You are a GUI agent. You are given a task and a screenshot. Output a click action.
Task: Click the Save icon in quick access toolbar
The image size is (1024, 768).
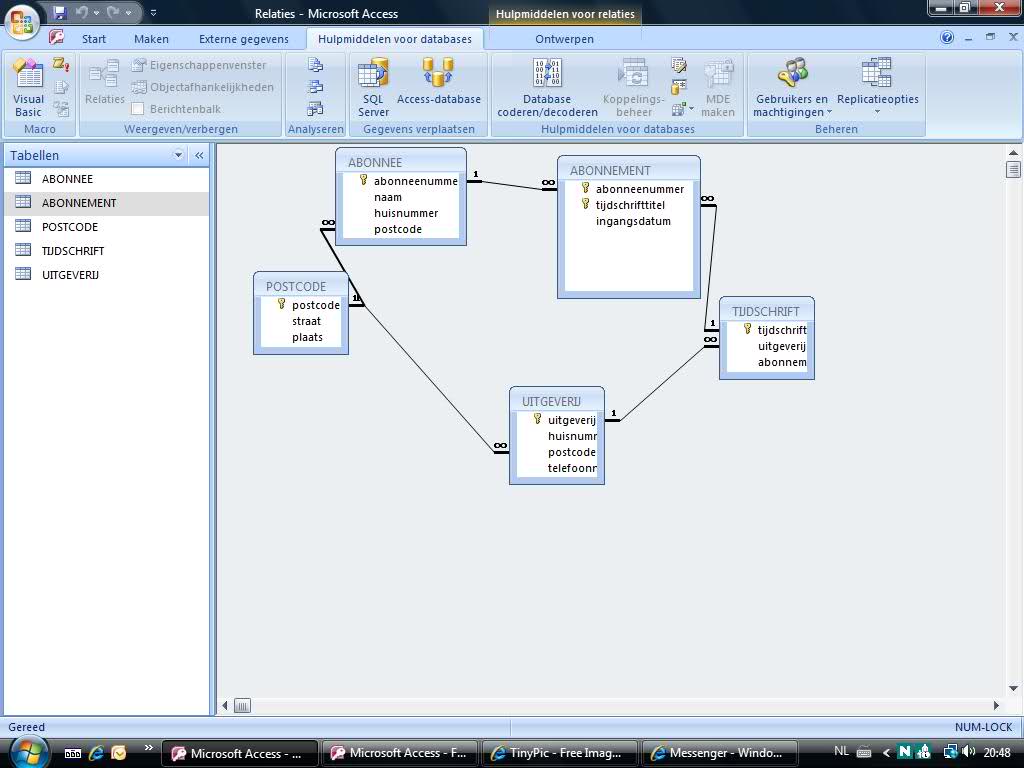tap(60, 13)
